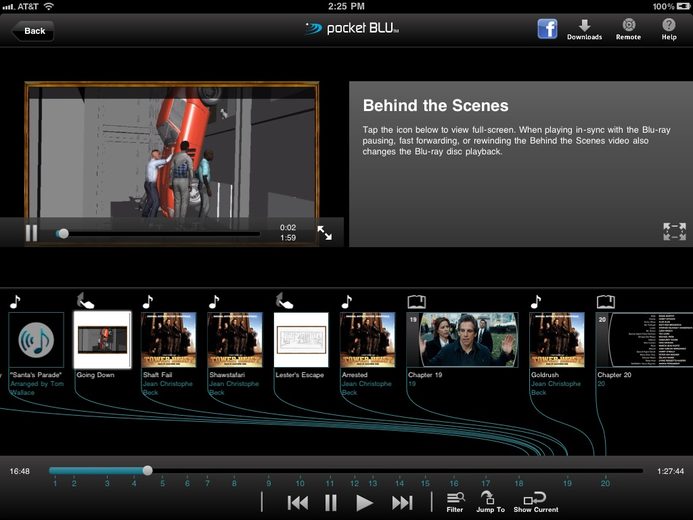Click the video player scrubber knob

63,233
